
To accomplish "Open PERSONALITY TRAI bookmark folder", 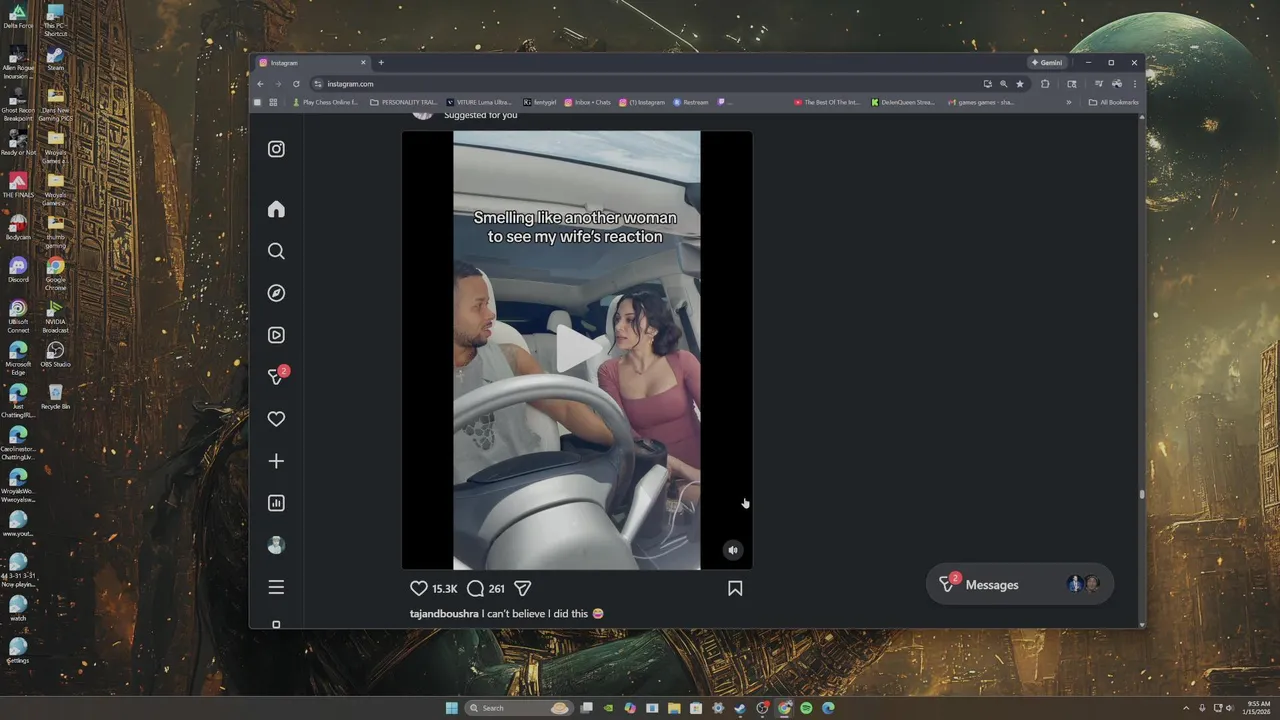I will (404, 102).
